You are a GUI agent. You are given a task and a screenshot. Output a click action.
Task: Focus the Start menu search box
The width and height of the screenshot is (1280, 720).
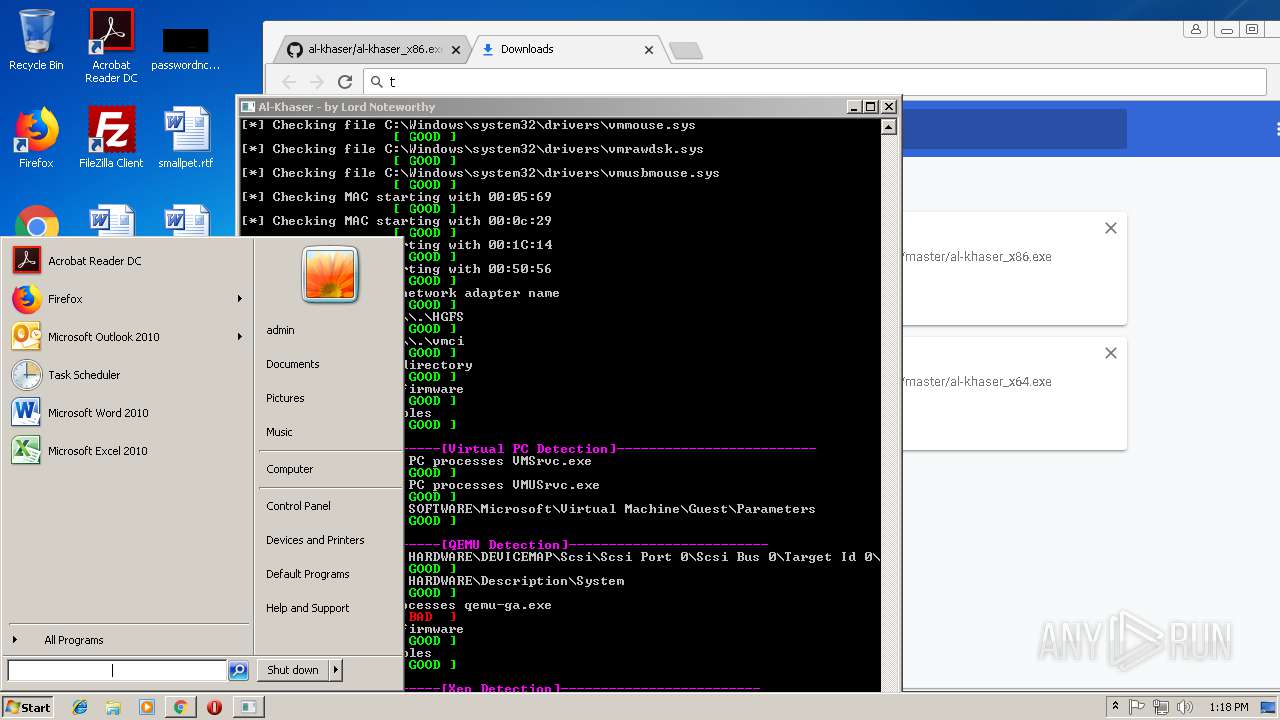click(x=117, y=671)
